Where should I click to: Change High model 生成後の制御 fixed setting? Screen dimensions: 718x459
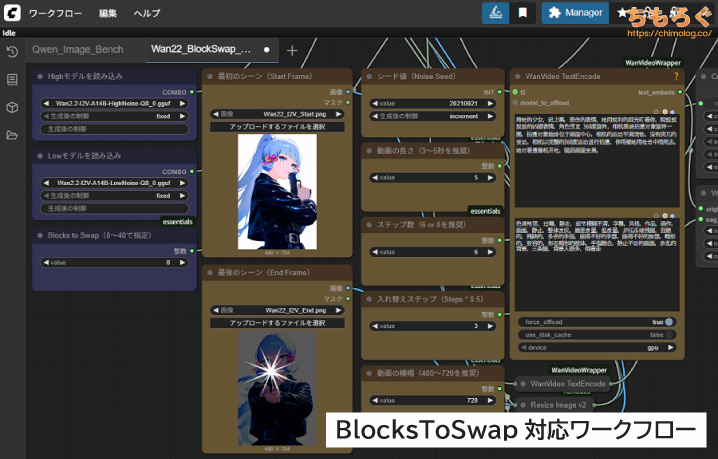coord(114,116)
